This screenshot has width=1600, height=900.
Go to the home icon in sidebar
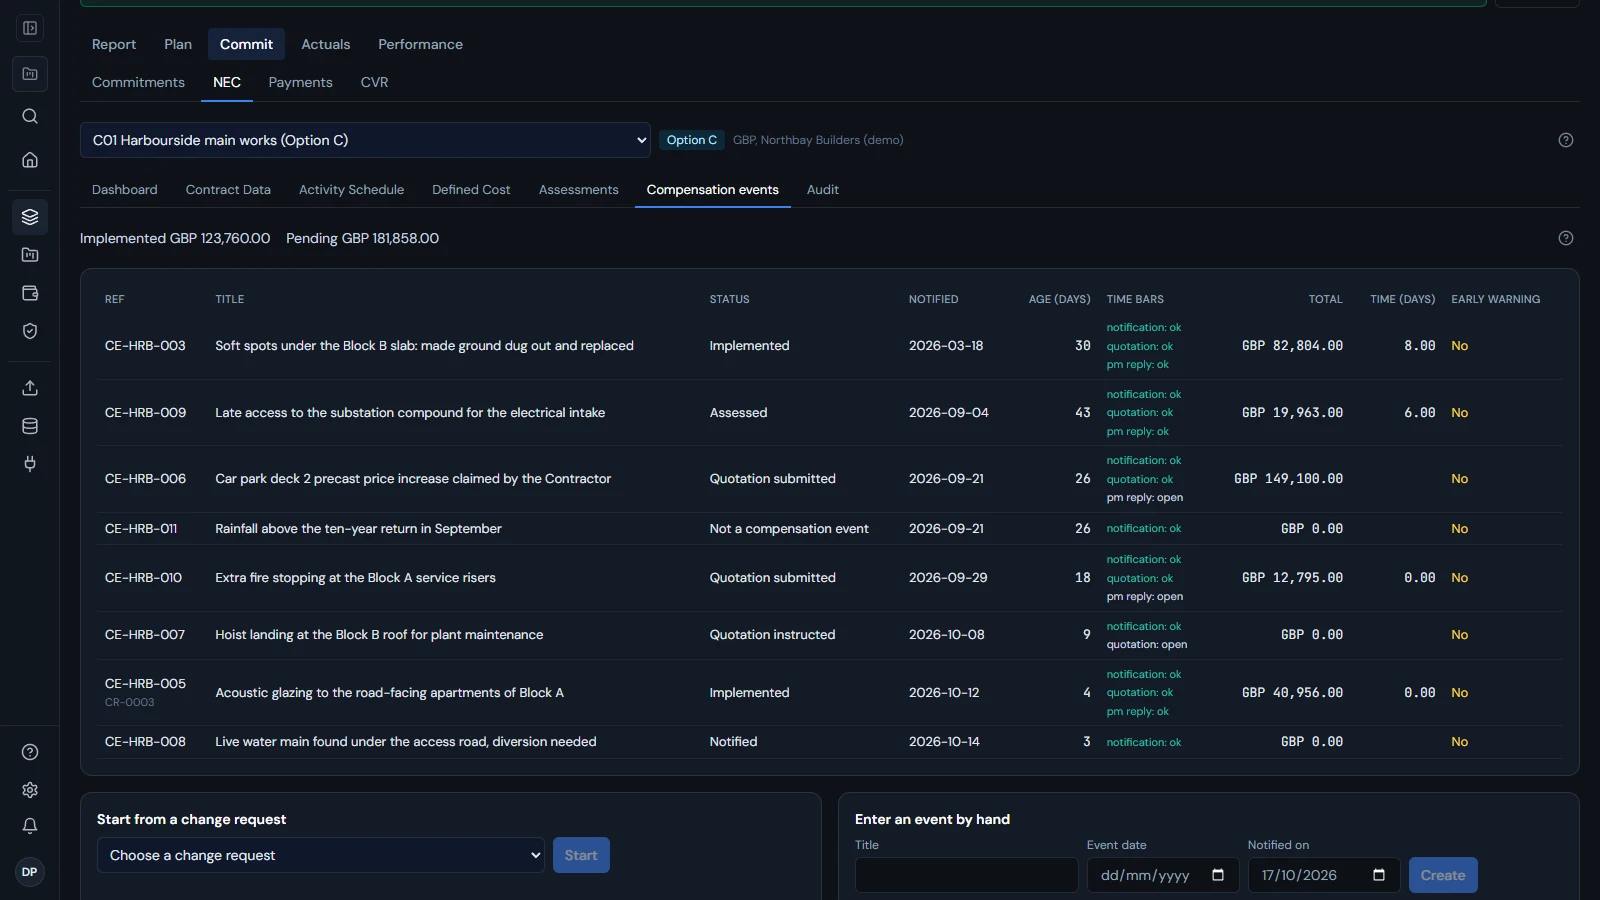pos(30,160)
